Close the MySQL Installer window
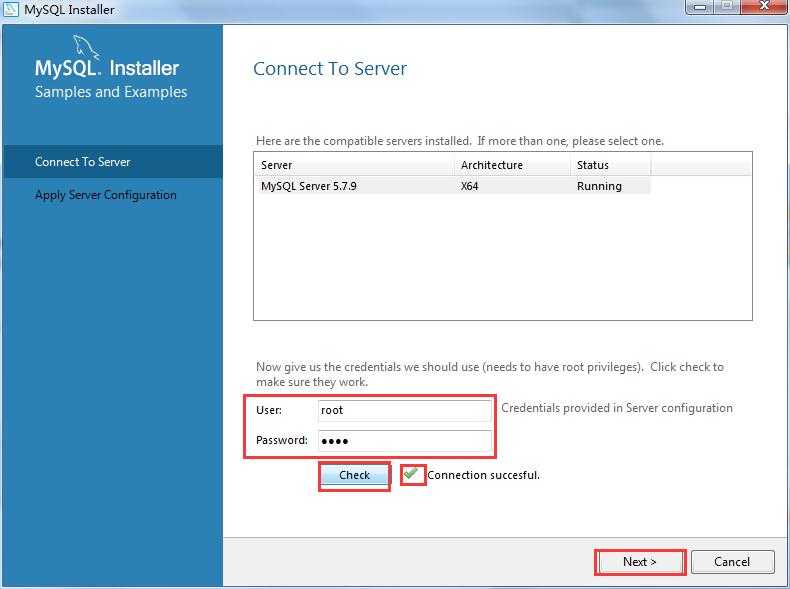Screen dimensions: 790x589 tap(764, 7)
